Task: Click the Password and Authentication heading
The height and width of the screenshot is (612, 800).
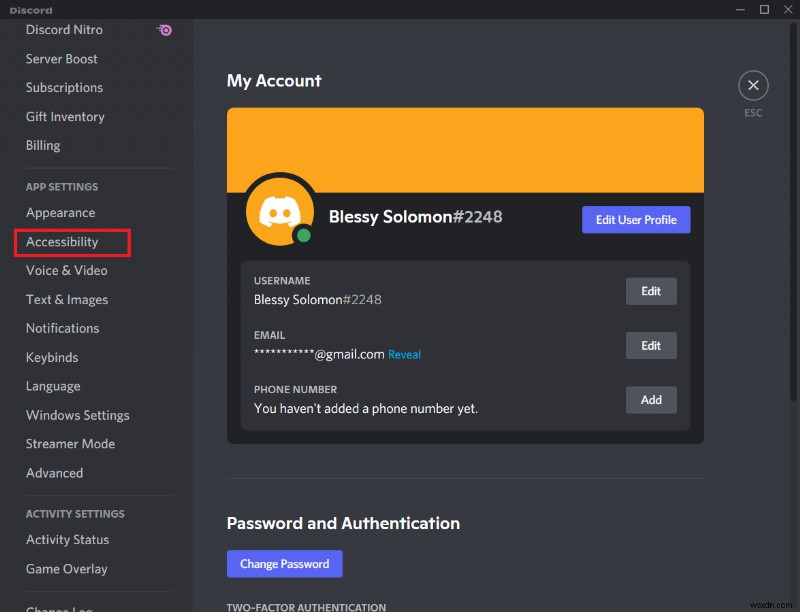Action: point(343,523)
